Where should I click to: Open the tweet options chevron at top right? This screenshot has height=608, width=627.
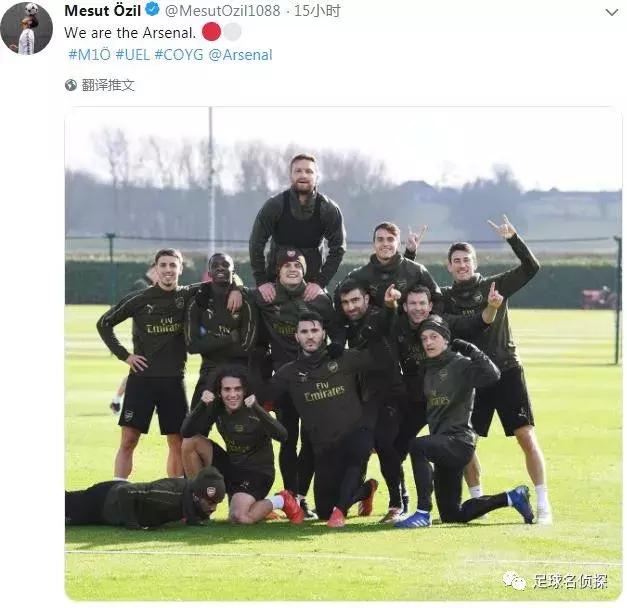pos(612,12)
